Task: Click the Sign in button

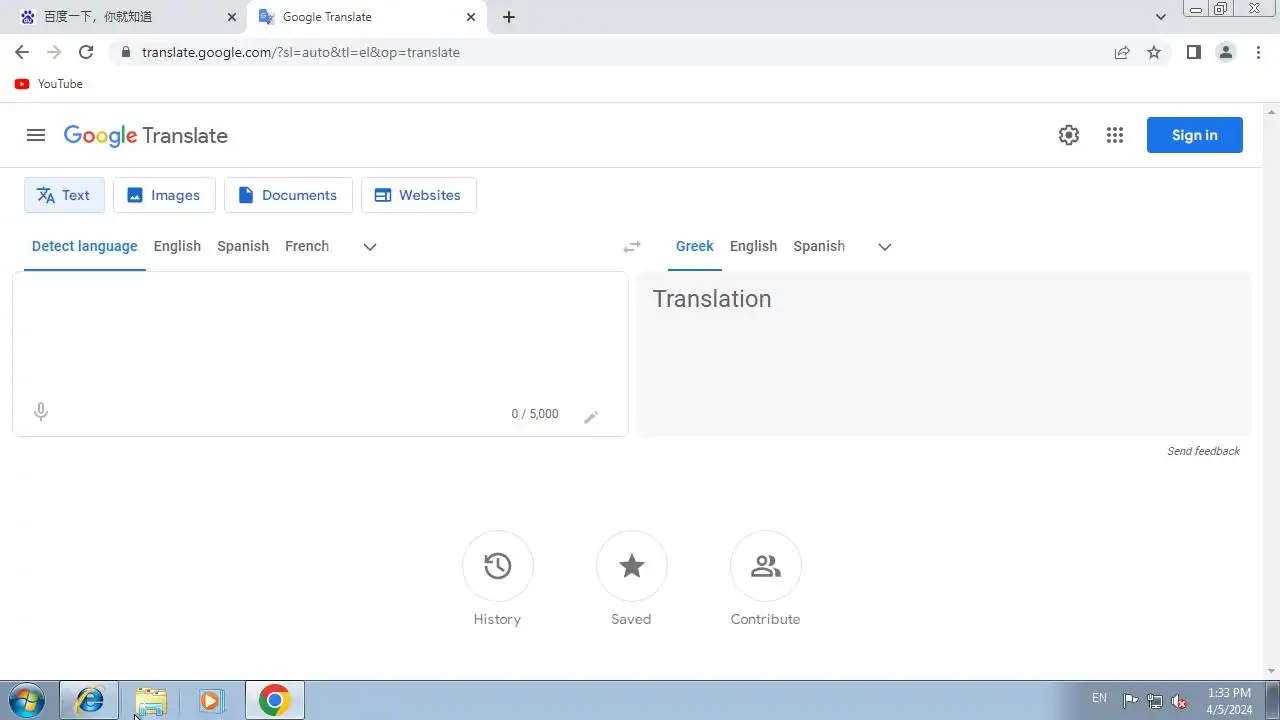Action: pyautogui.click(x=1195, y=135)
